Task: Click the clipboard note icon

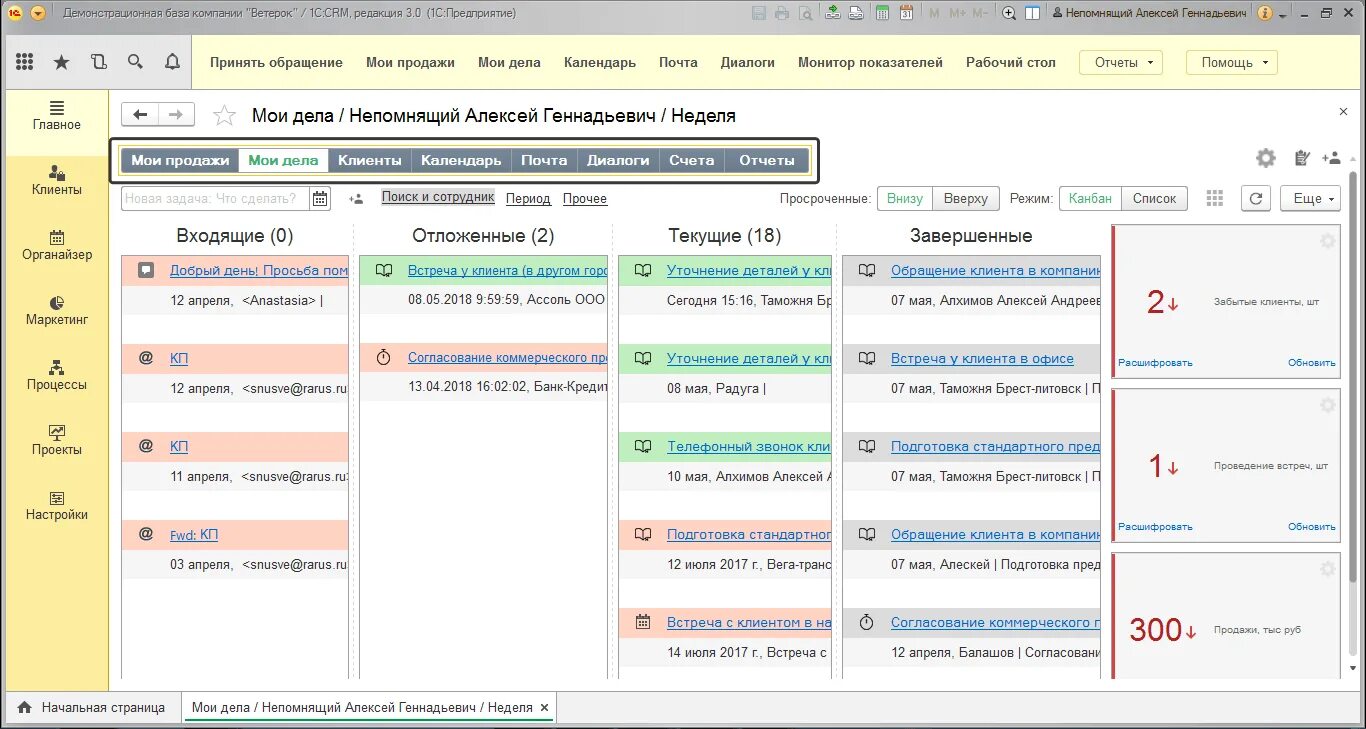Action: (1301, 158)
